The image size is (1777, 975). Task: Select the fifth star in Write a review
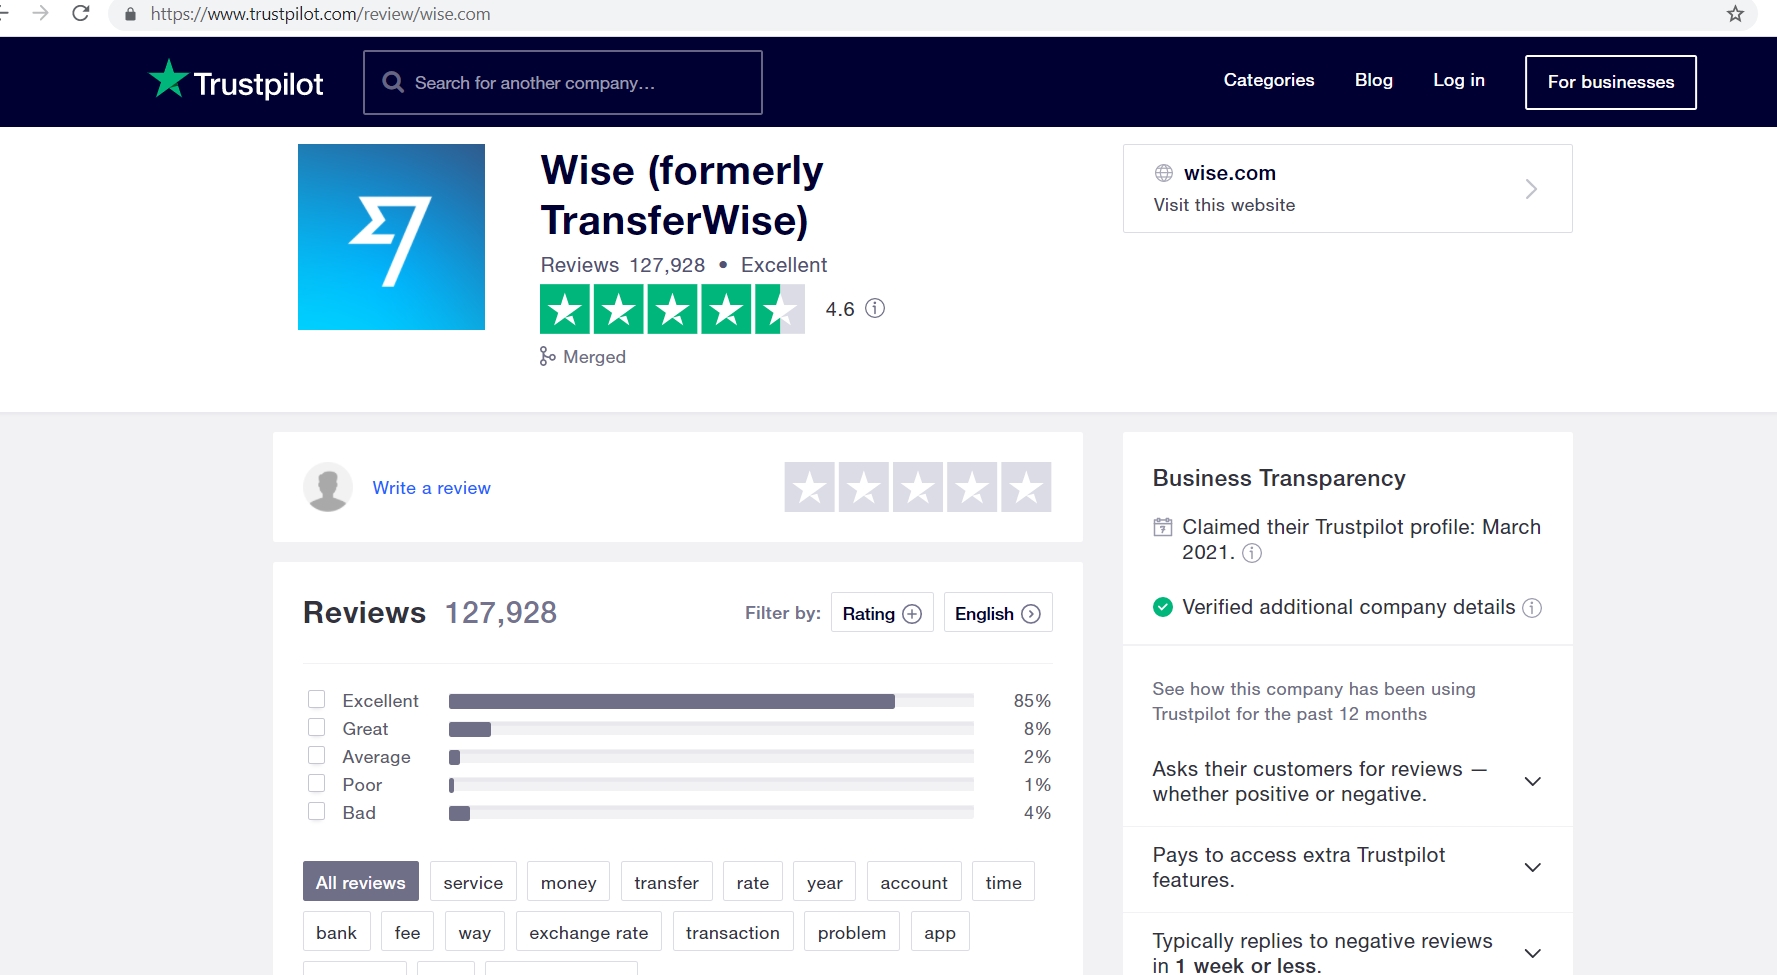[1026, 488]
